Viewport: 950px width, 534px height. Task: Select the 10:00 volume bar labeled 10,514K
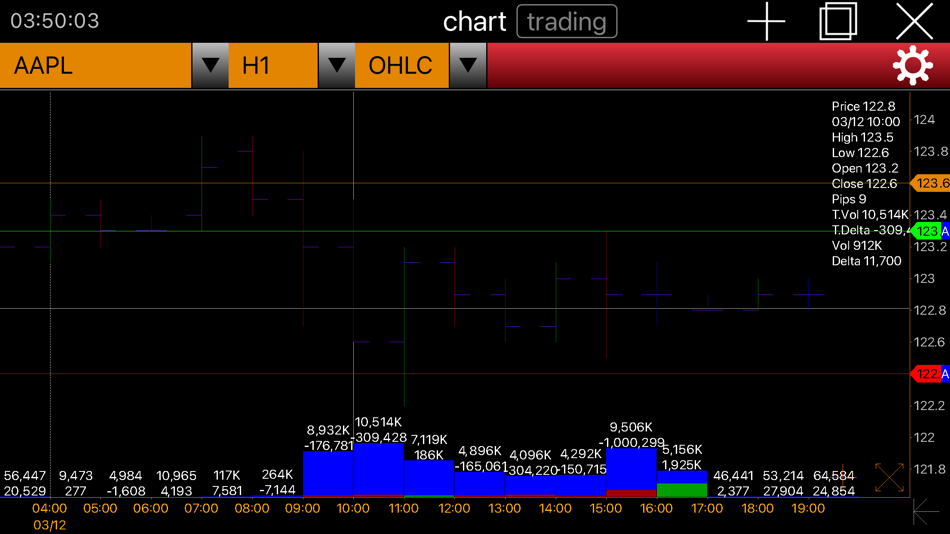tap(379, 470)
